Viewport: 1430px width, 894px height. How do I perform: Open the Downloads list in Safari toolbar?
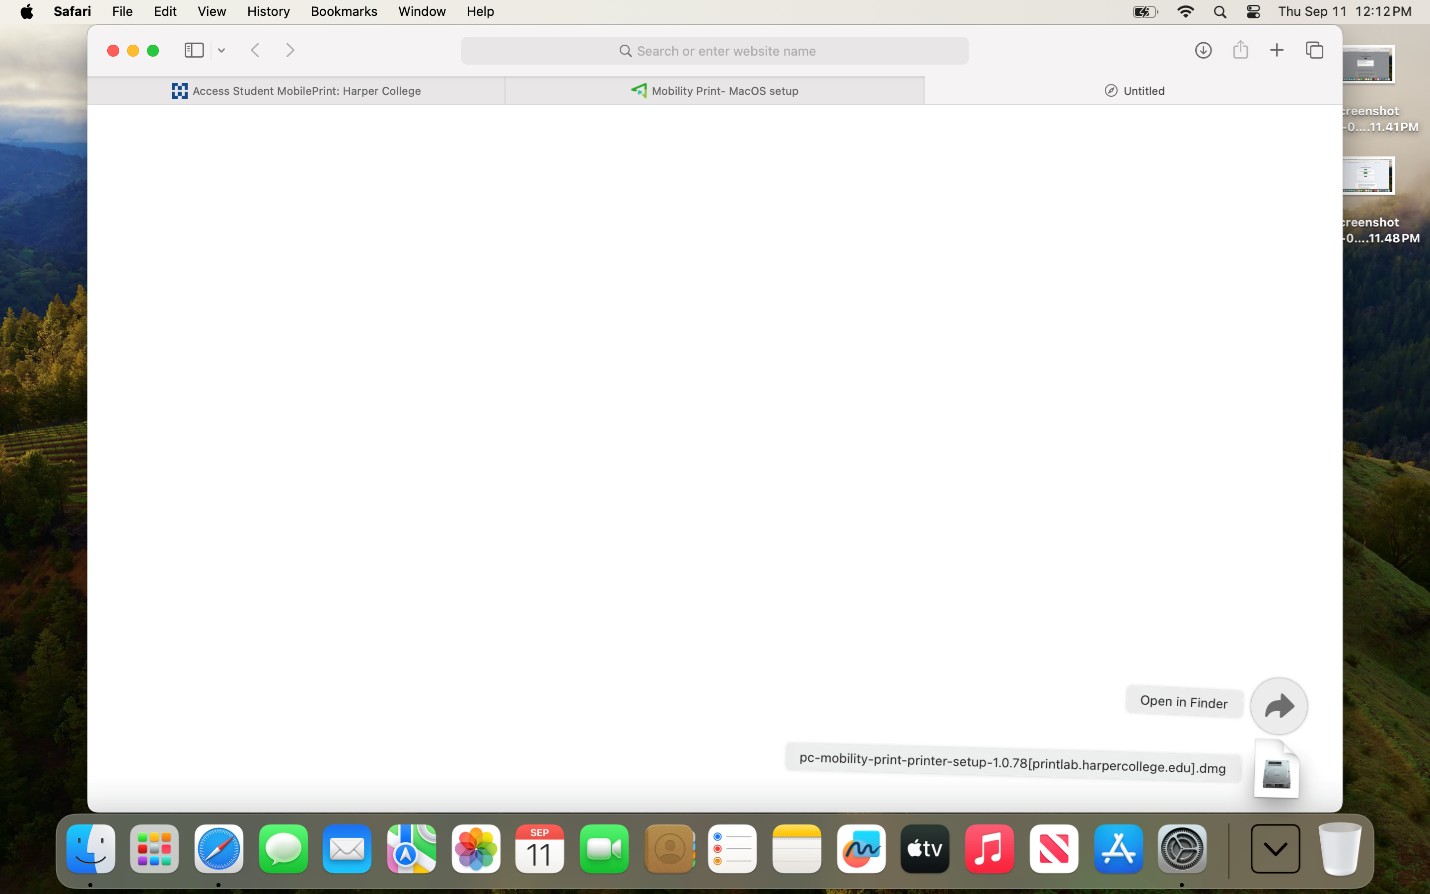point(1202,50)
